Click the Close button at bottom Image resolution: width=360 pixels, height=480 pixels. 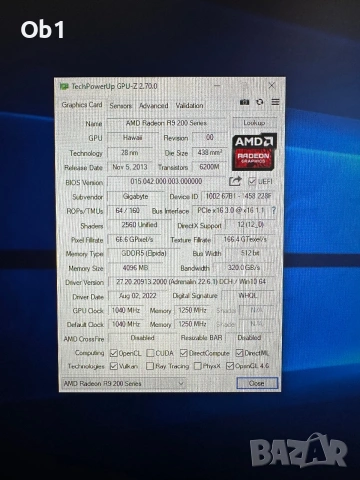click(x=257, y=383)
